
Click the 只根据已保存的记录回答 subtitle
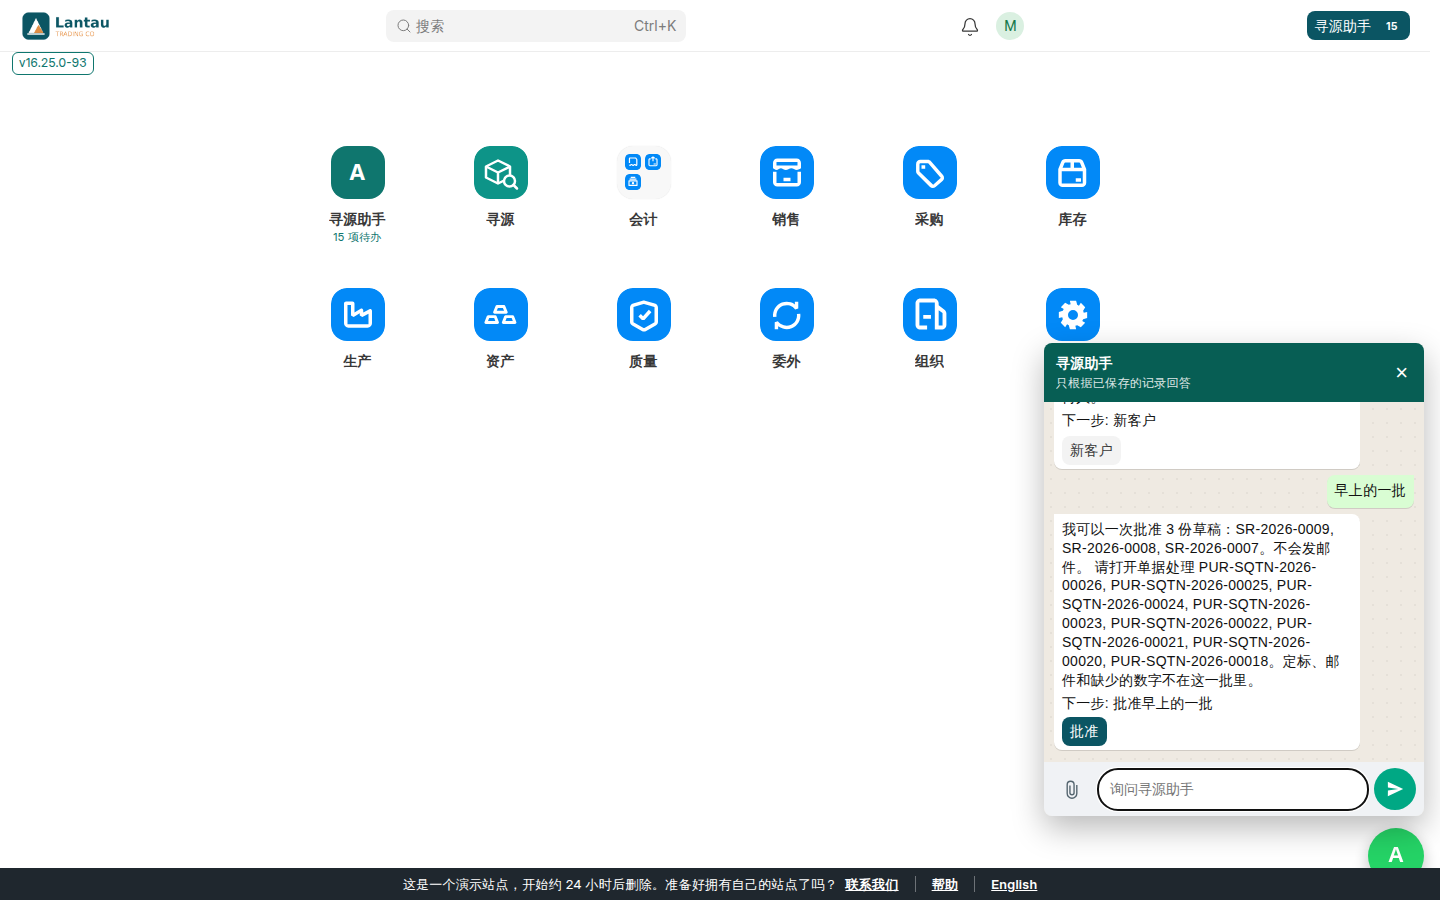coord(1123,383)
